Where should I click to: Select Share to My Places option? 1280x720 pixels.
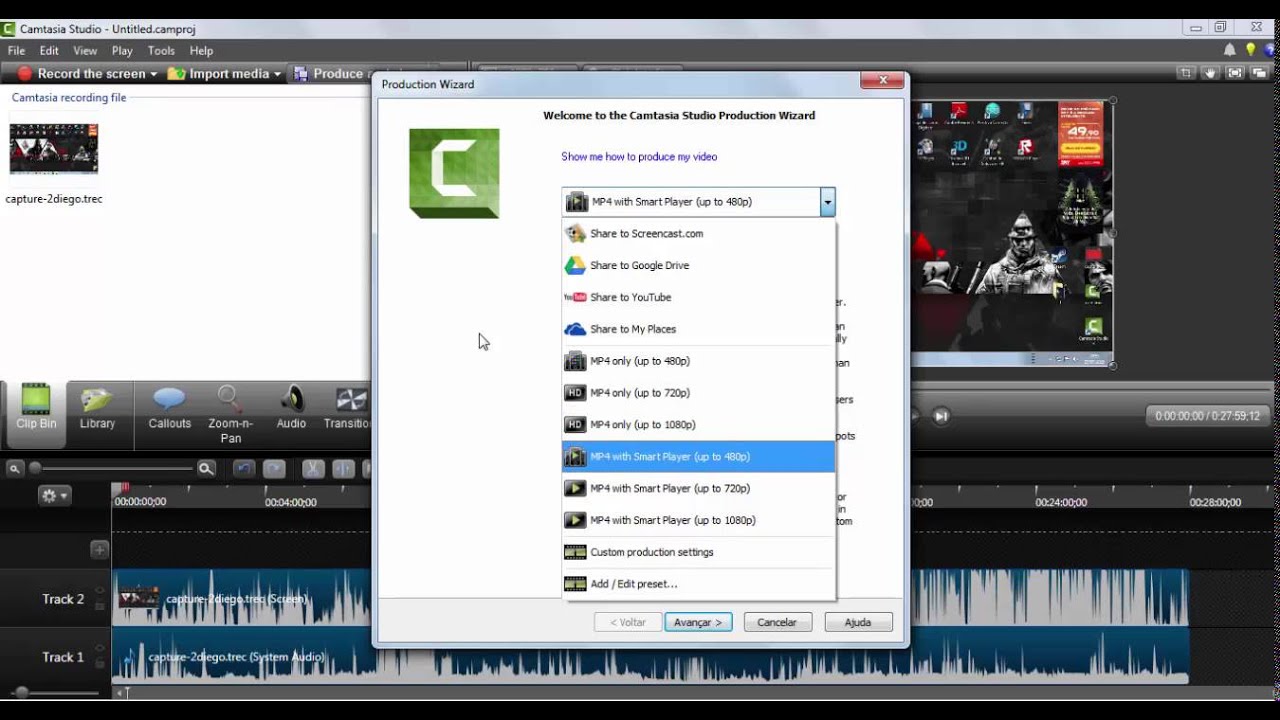[698, 329]
